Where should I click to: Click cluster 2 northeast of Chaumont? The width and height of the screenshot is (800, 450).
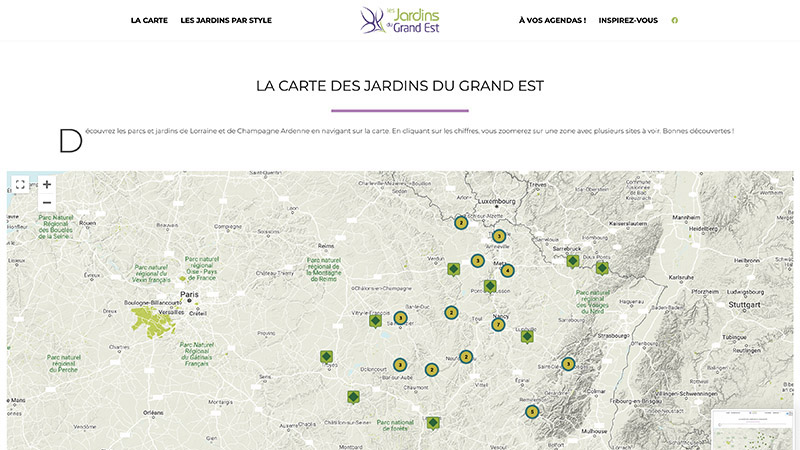click(432, 369)
